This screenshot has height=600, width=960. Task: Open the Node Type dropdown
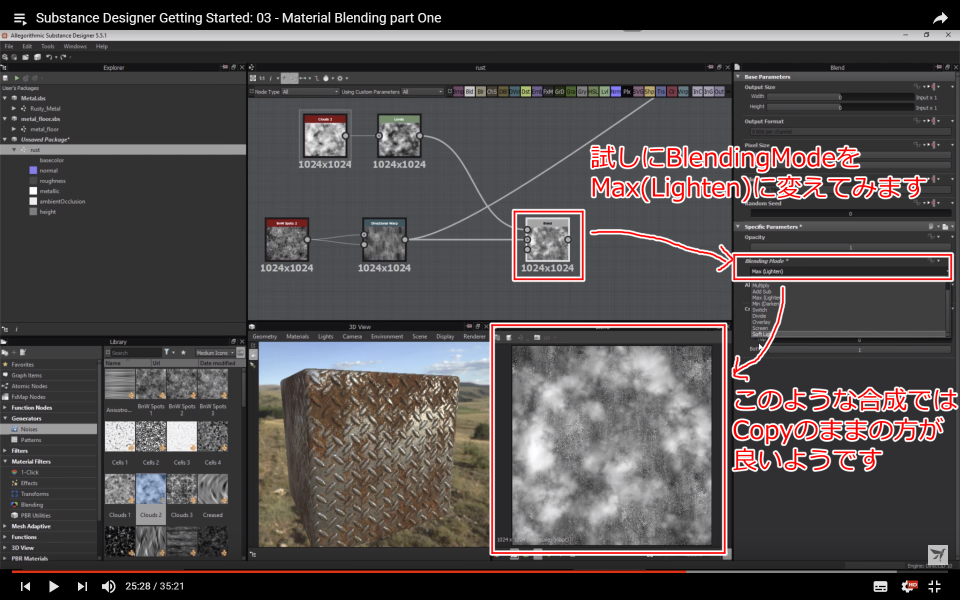pos(310,91)
